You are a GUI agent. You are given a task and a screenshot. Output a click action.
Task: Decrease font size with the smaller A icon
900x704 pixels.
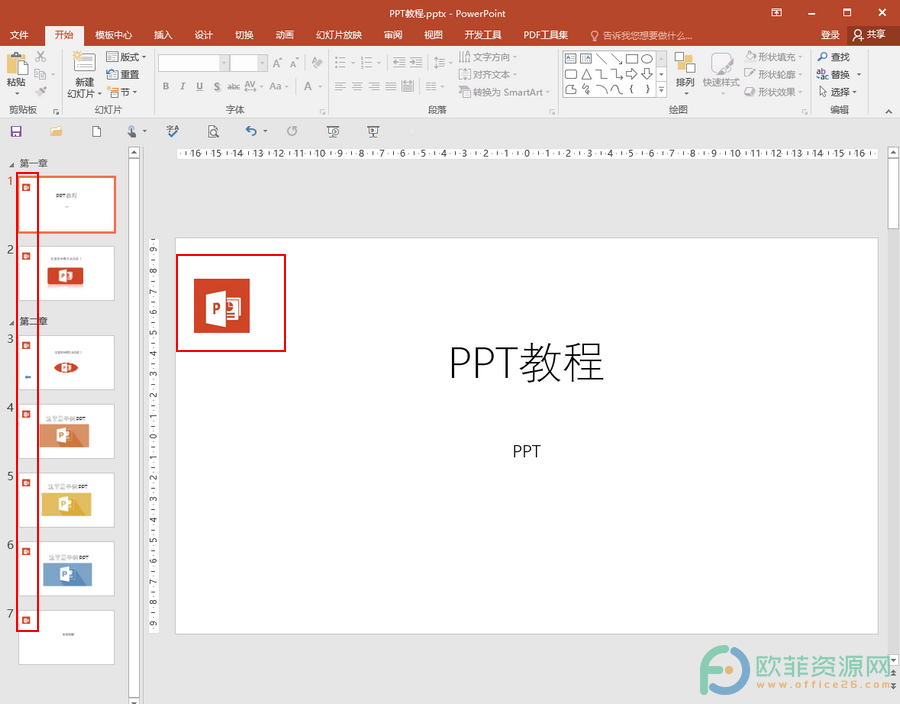(294, 63)
